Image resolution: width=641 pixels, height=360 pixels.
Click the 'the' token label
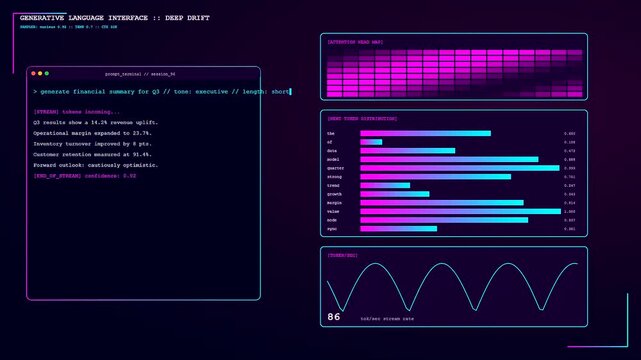331,134
